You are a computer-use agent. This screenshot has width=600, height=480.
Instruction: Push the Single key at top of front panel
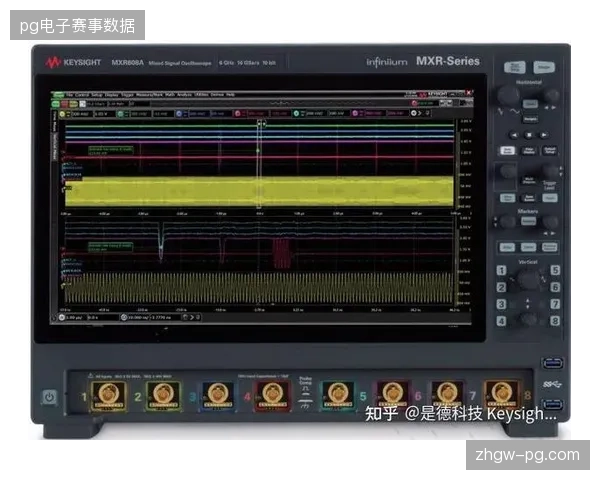coord(544,67)
